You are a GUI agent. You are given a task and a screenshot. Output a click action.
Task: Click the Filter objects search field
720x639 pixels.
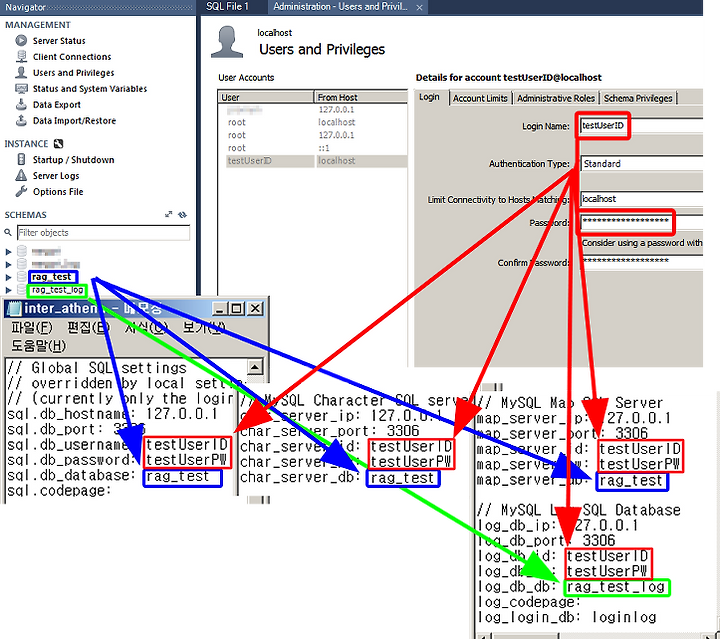[x=103, y=233]
